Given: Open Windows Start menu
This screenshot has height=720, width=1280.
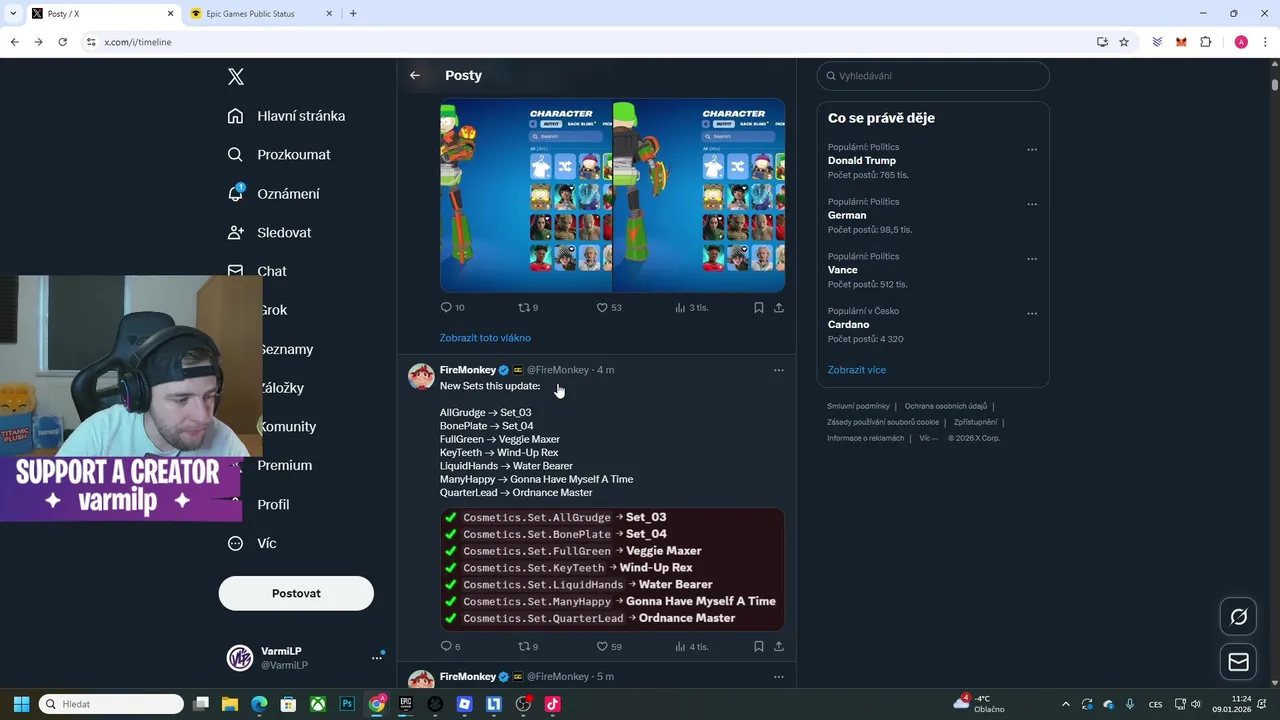Looking at the screenshot, I should 21,704.
